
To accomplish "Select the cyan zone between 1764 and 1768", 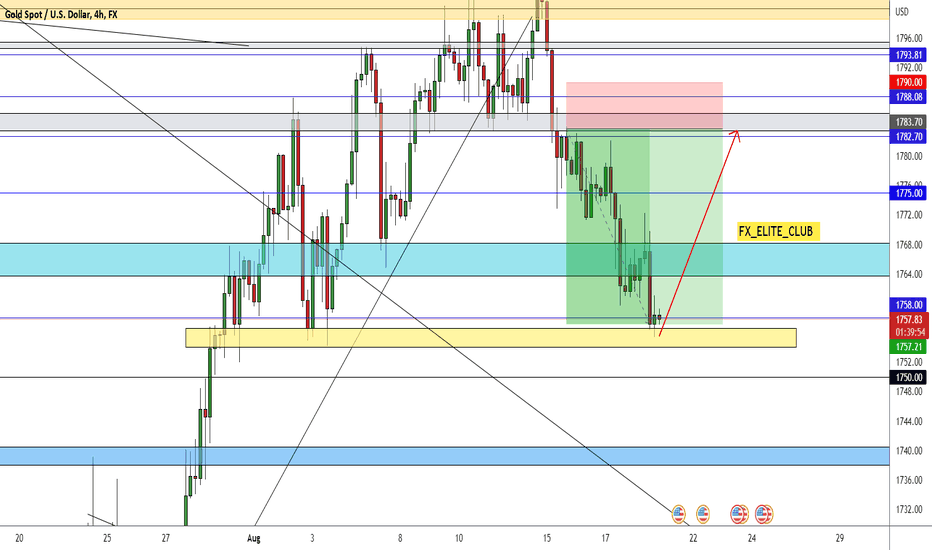I will 445,259.
